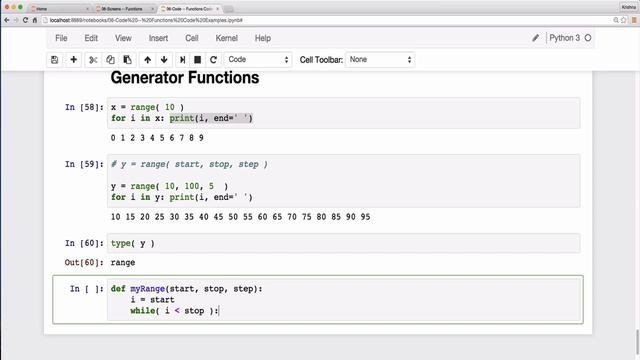This screenshot has height=360, width=640.
Task: Click the browser profile button at top right
Action: [629, 7]
